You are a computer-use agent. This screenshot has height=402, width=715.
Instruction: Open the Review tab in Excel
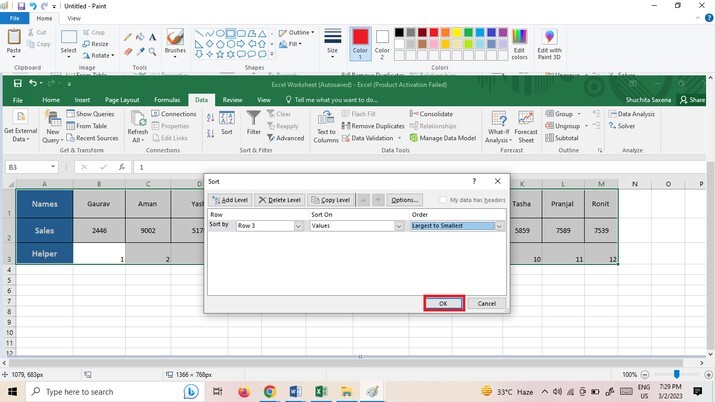click(x=232, y=100)
